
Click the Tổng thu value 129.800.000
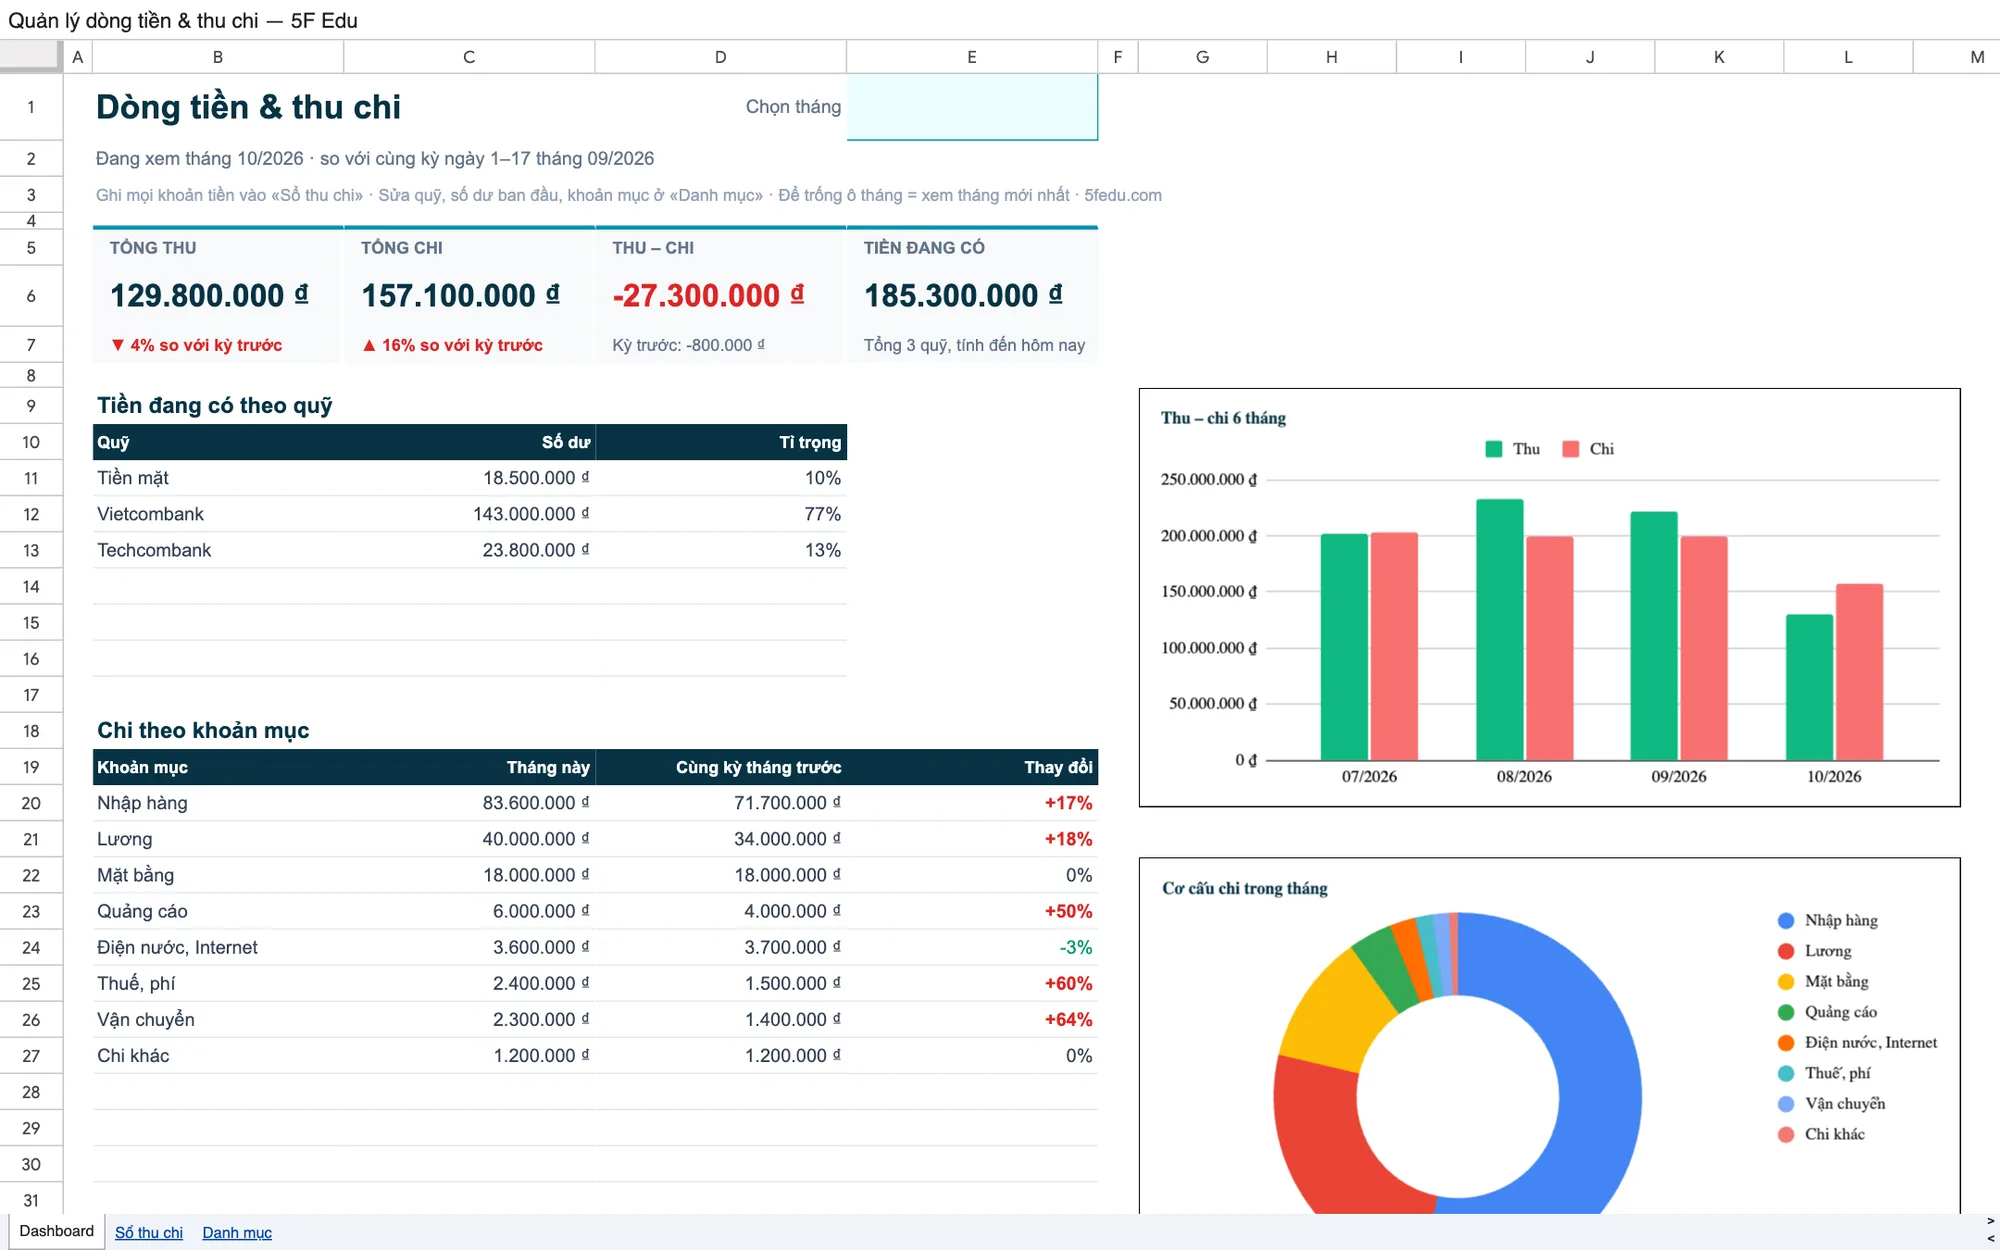(209, 295)
